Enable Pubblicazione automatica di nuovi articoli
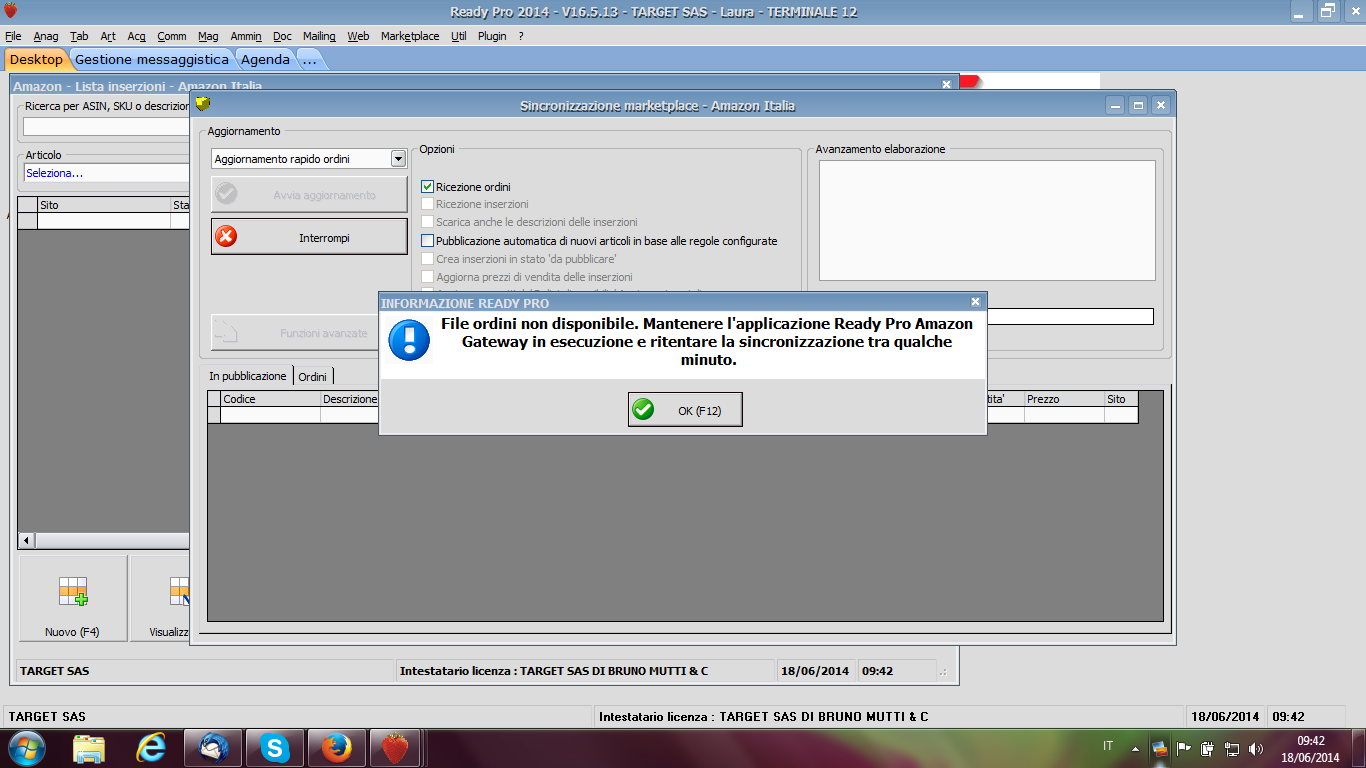This screenshot has height=768, width=1366. click(427, 241)
